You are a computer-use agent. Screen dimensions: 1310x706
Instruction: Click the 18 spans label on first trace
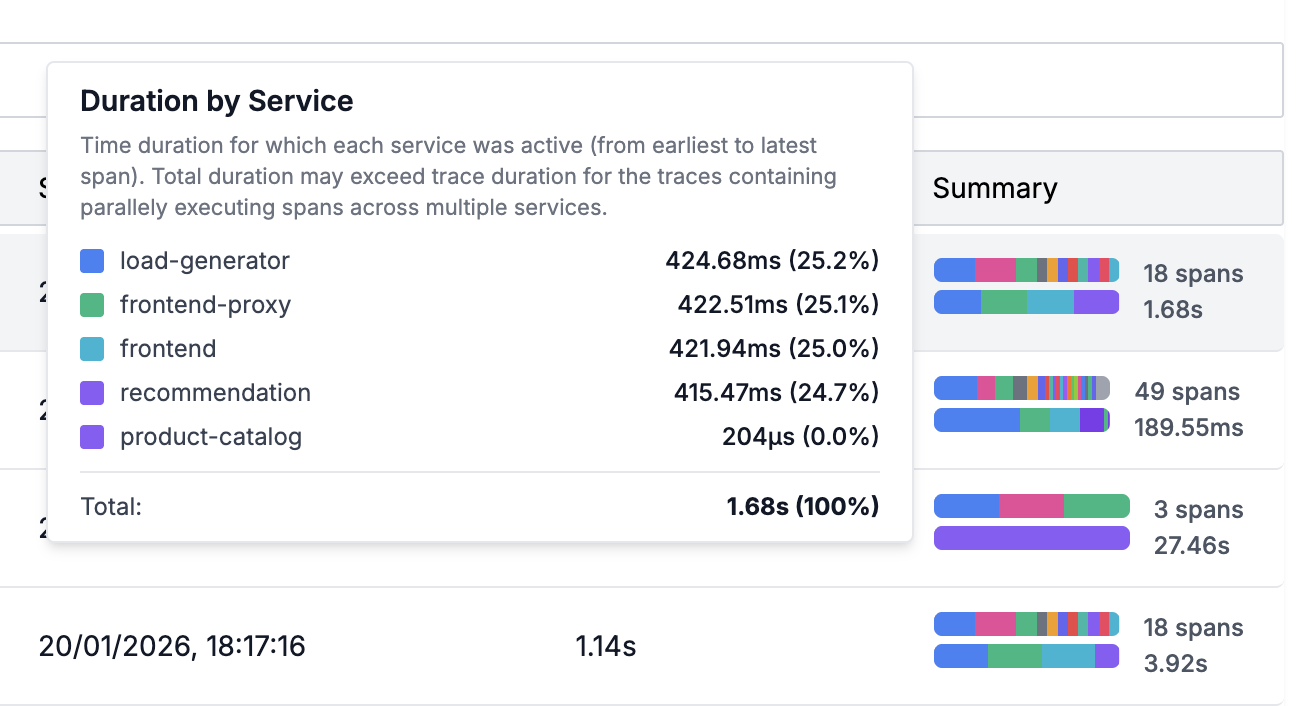coord(1192,273)
